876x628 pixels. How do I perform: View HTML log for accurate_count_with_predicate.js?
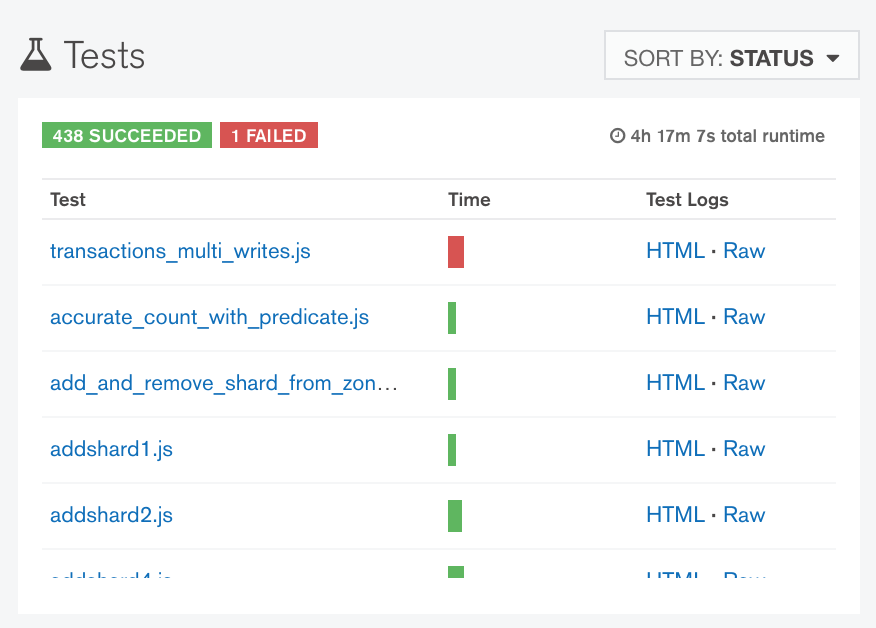point(675,317)
